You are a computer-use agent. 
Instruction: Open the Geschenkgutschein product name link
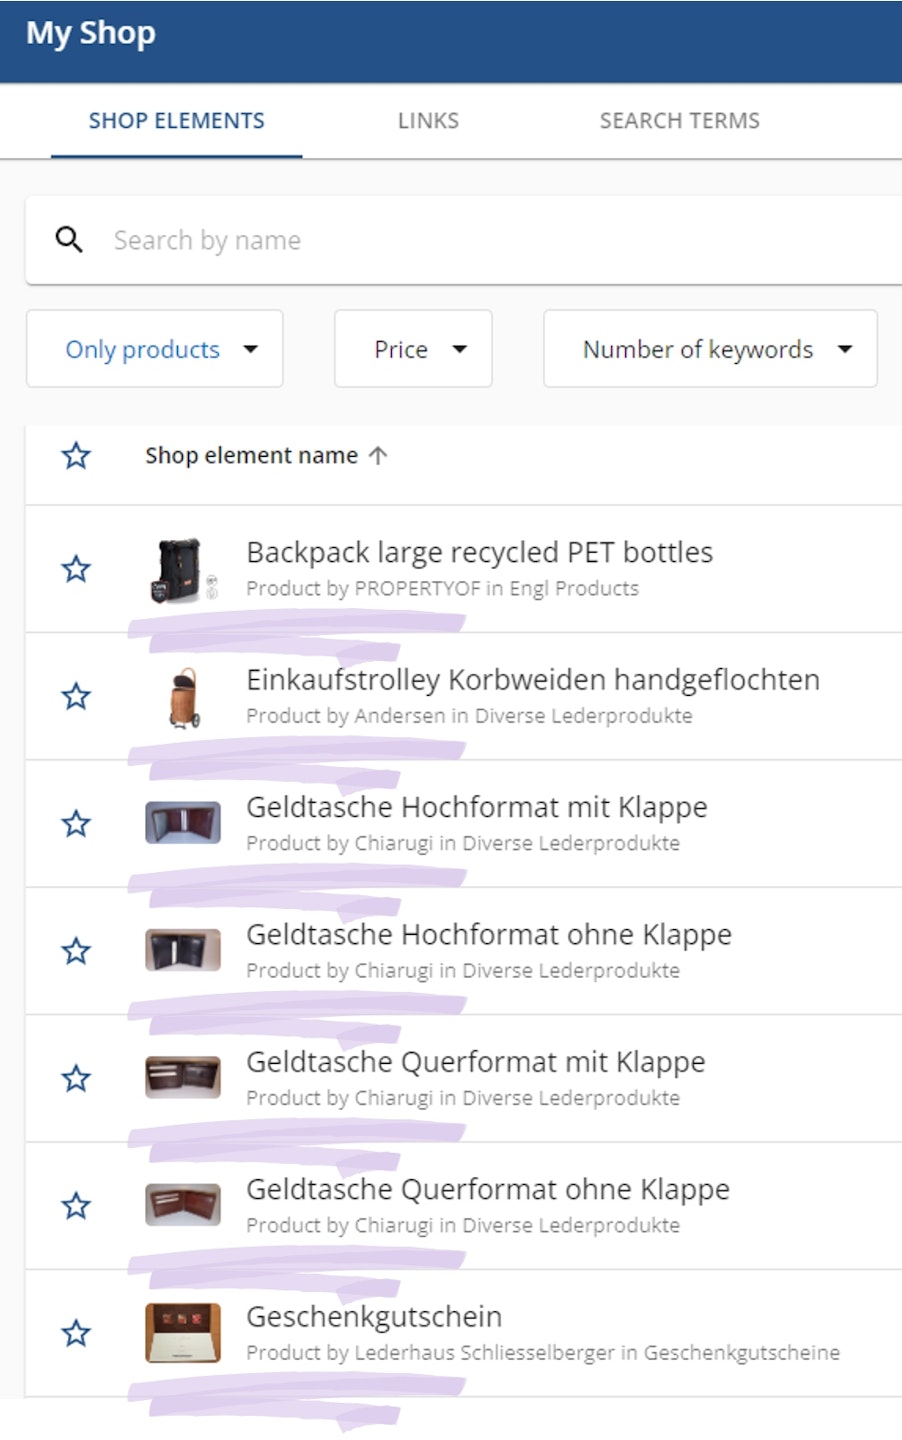[374, 1317]
